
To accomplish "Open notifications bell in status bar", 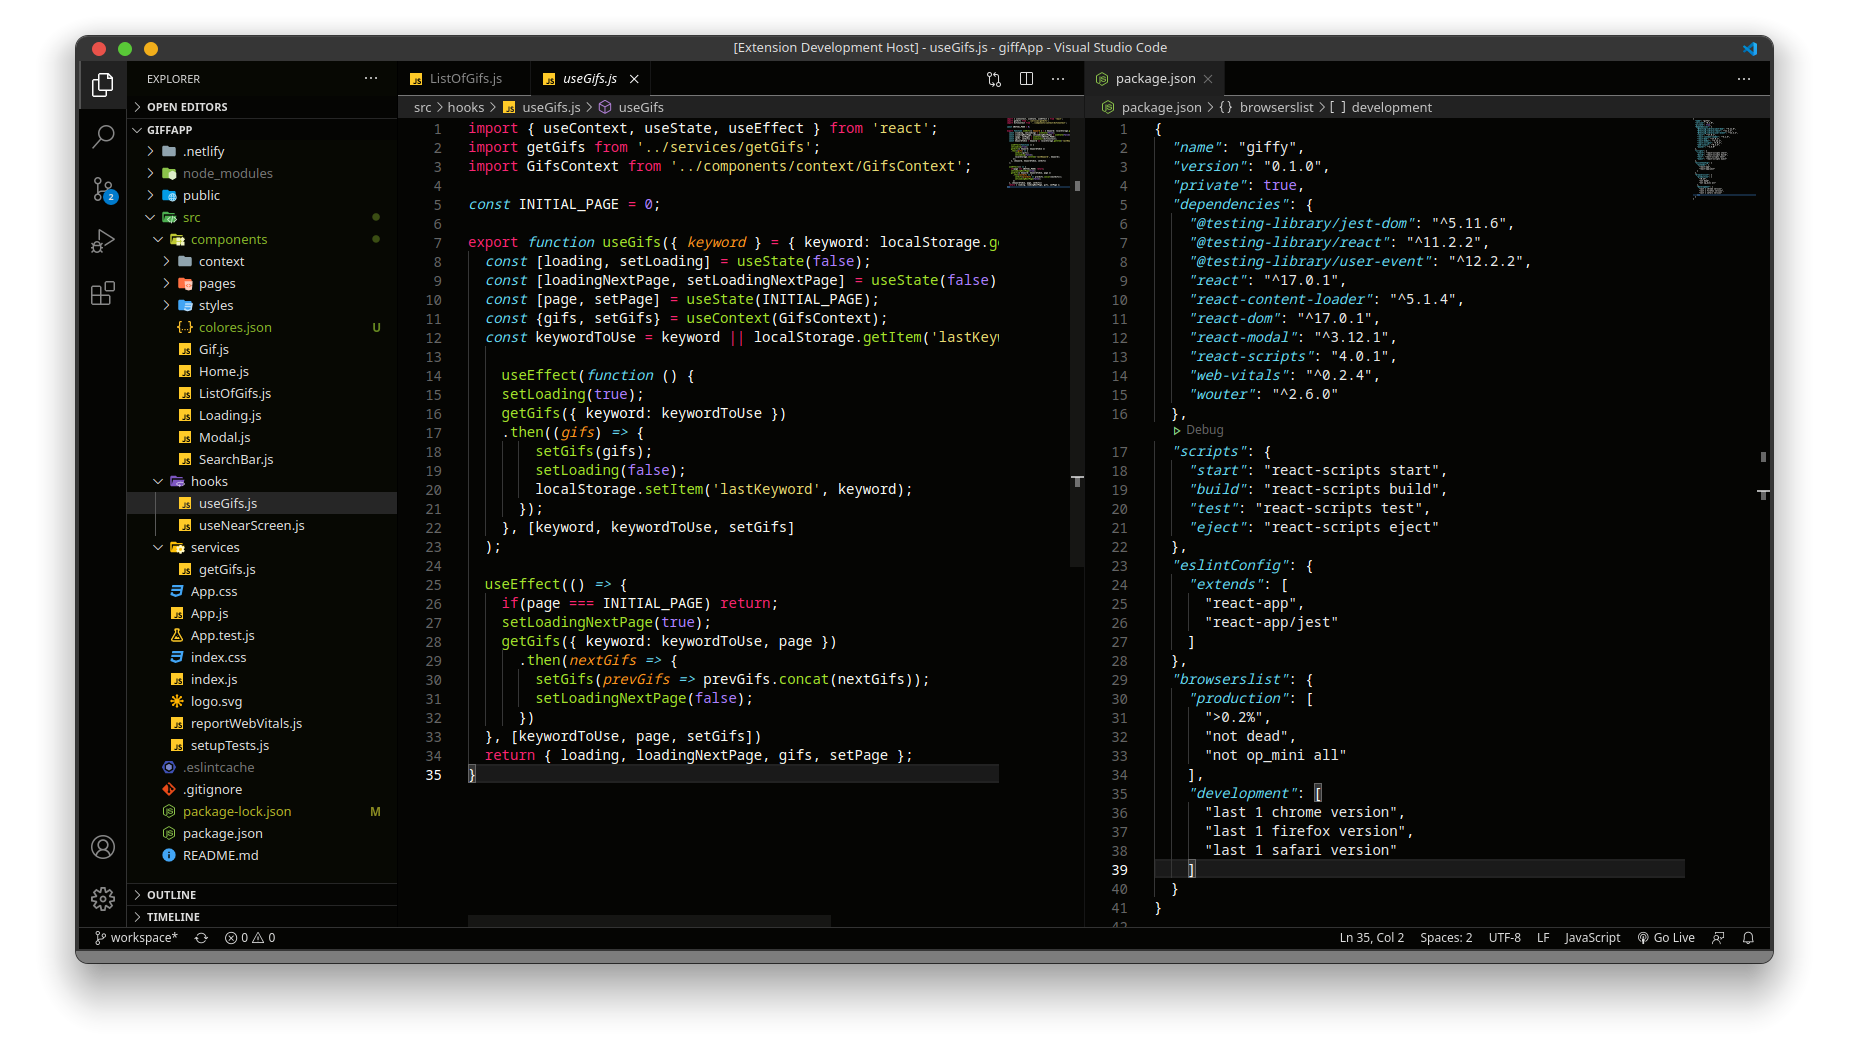I will click(1748, 938).
